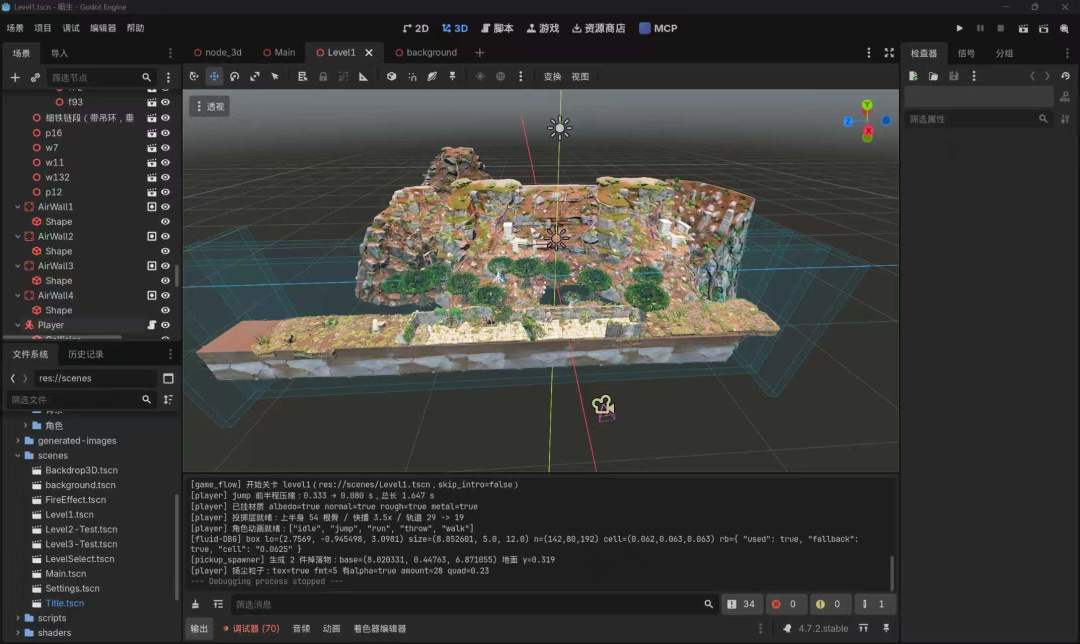Open the file sort options icon
Image resolution: width=1080 pixels, height=644 pixels.
[x=168, y=399]
